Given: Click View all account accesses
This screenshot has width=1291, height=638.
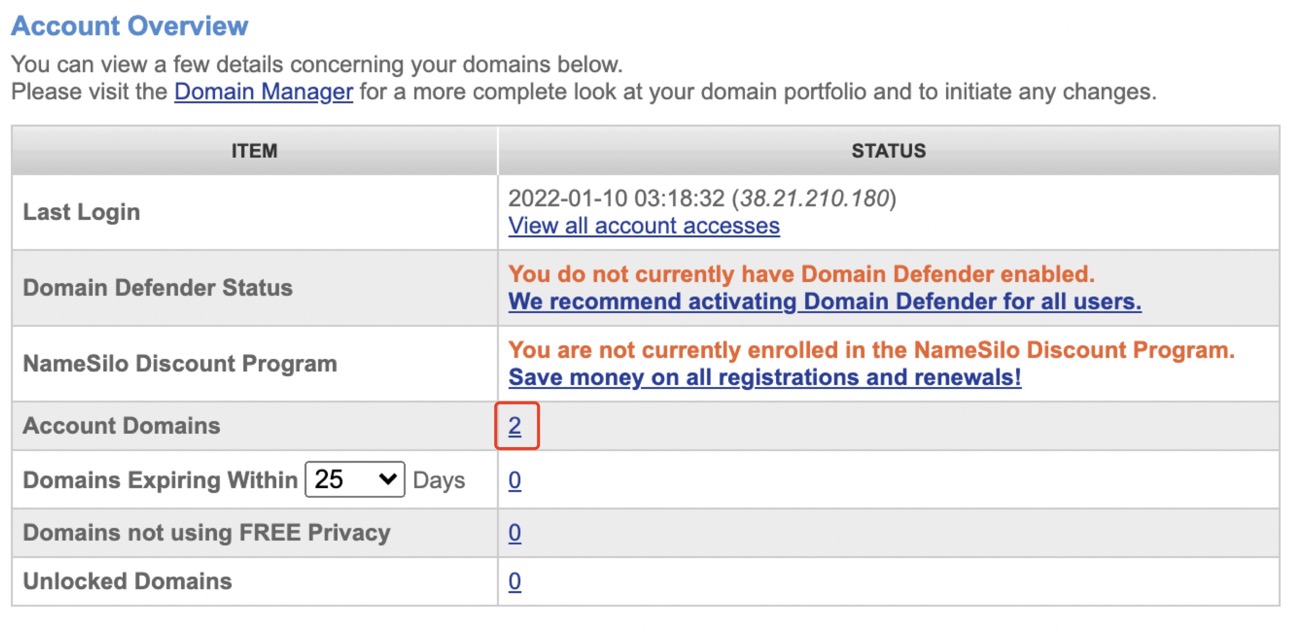Looking at the screenshot, I should point(643,226).
